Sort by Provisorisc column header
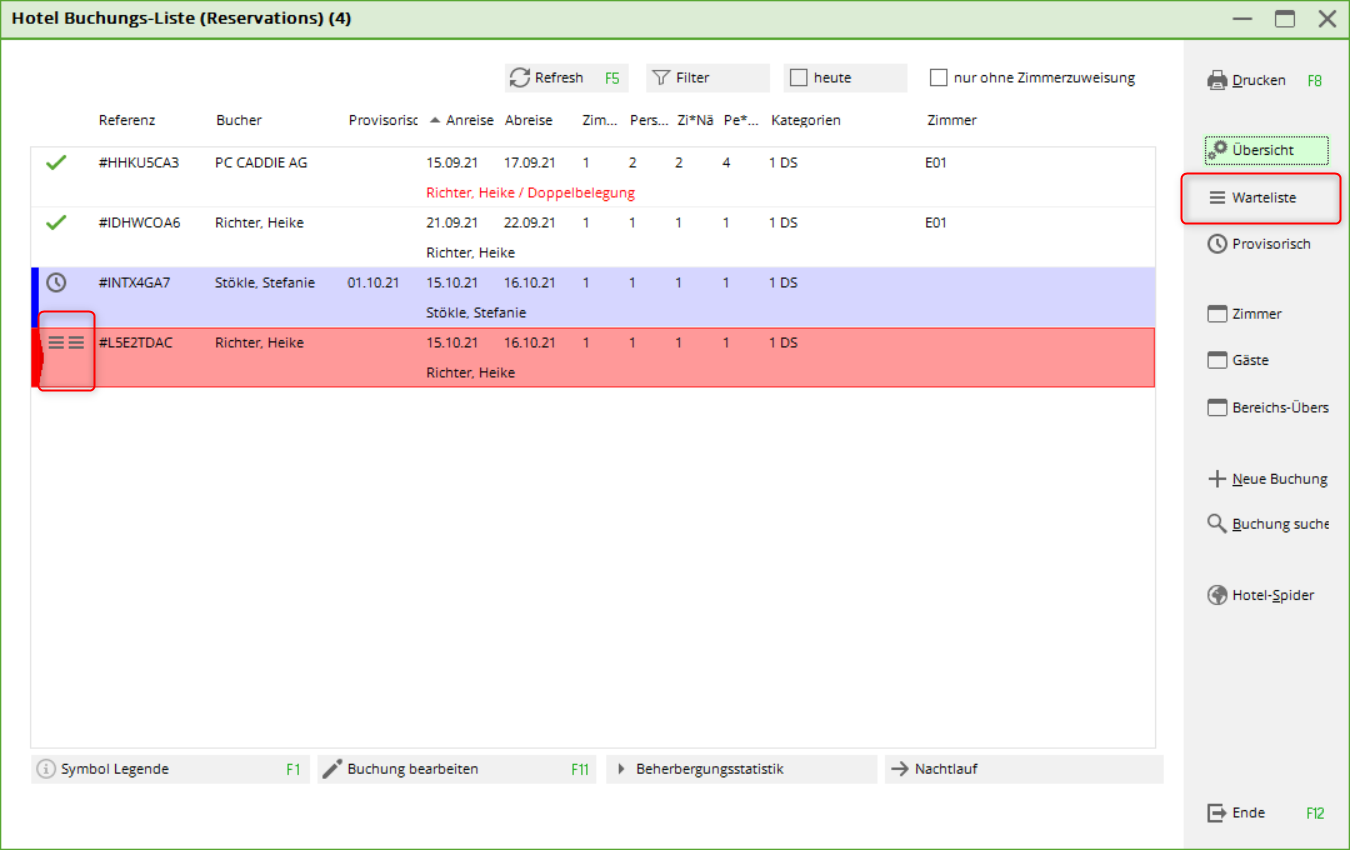Viewport: 1350px width, 850px height. 383,120
